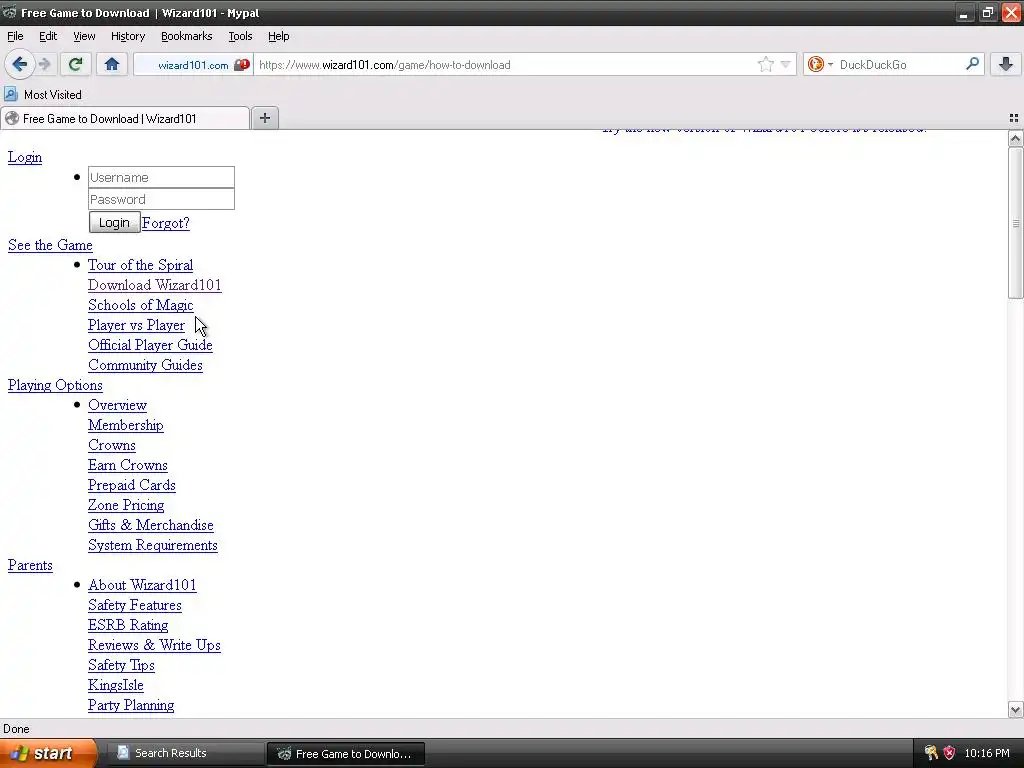Screen dimensions: 1024x768
Task: Bookmark this page with the star icon
Action: (x=766, y=64)
